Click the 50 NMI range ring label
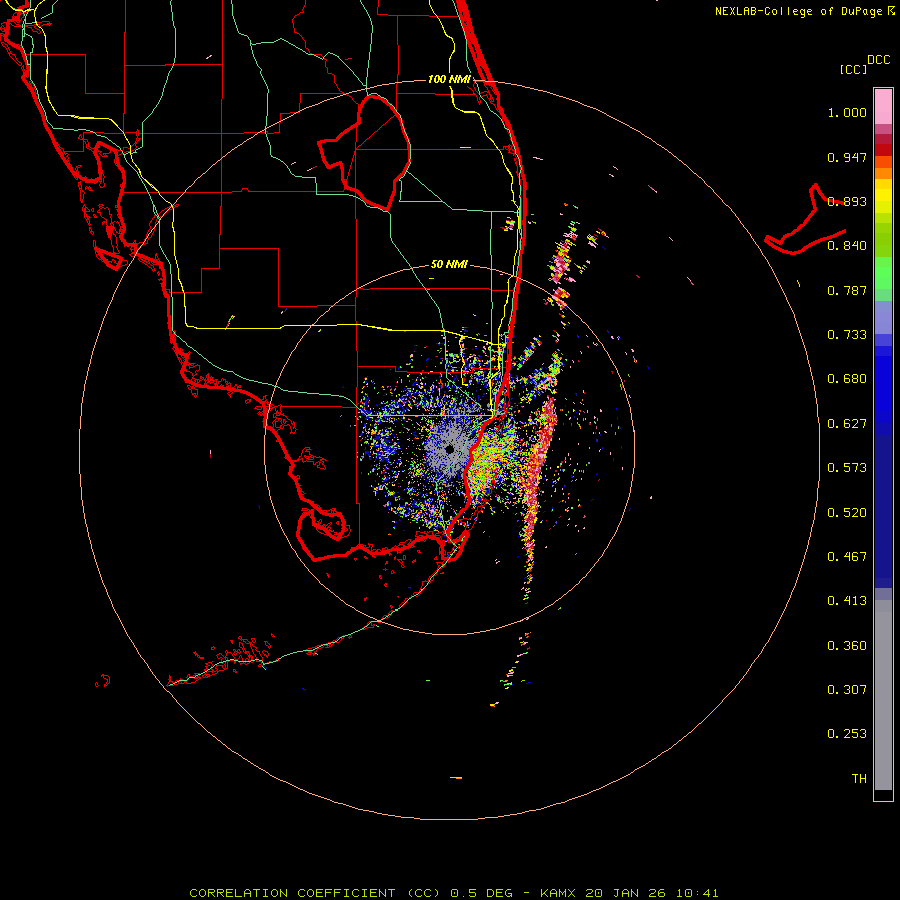This screenshot has height=900, width=900. pyautogui.click(x=449, y=264)
